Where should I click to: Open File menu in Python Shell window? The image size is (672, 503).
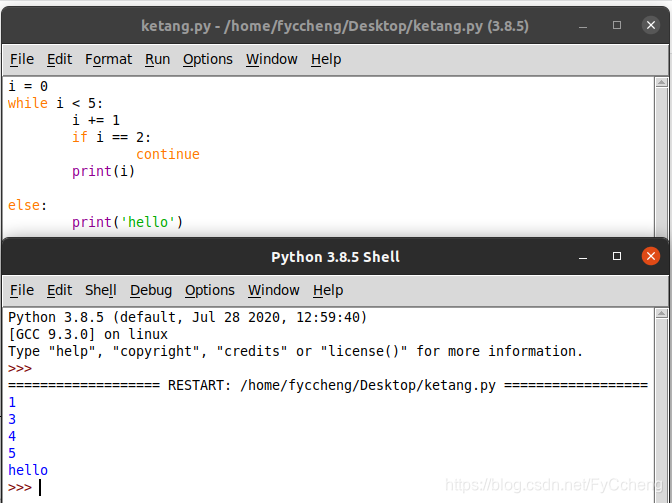click(22, 290)
